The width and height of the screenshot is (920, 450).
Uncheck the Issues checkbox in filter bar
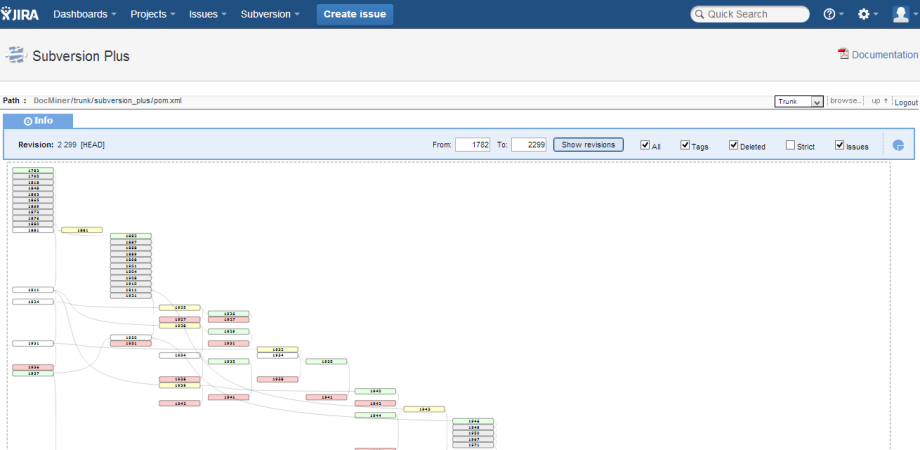click(840, 145)
